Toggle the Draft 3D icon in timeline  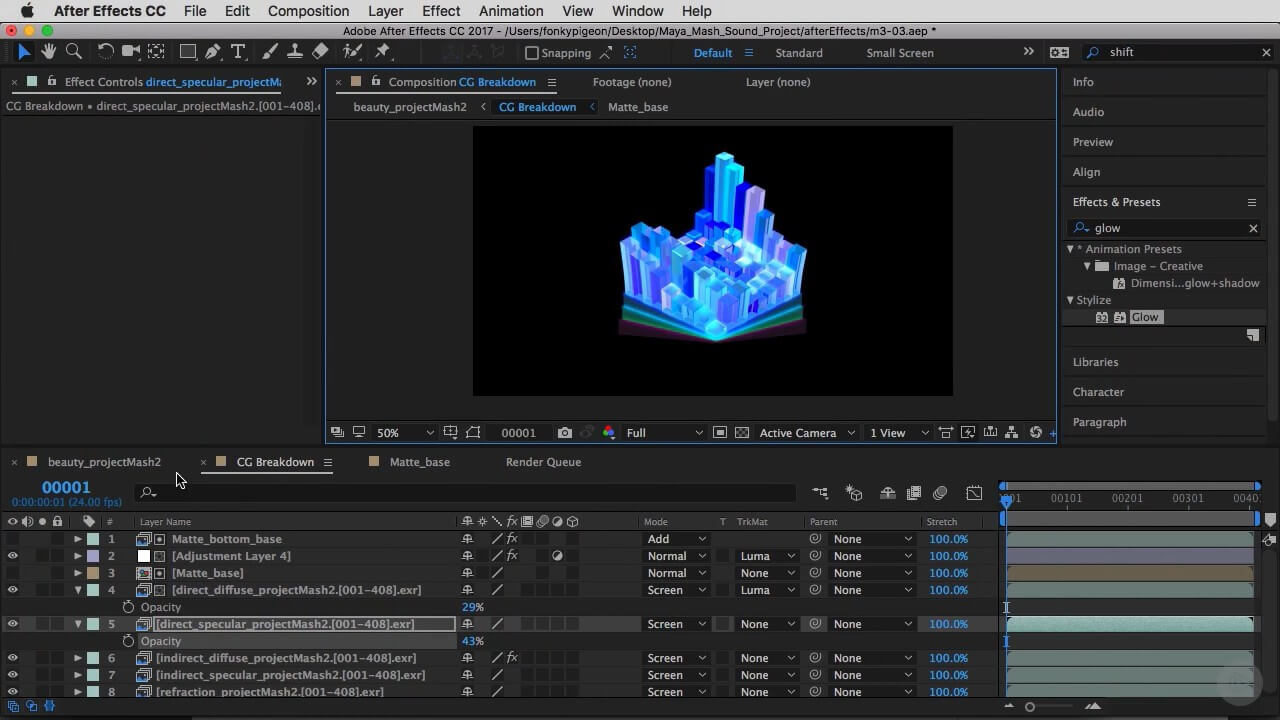coord(854,493)
